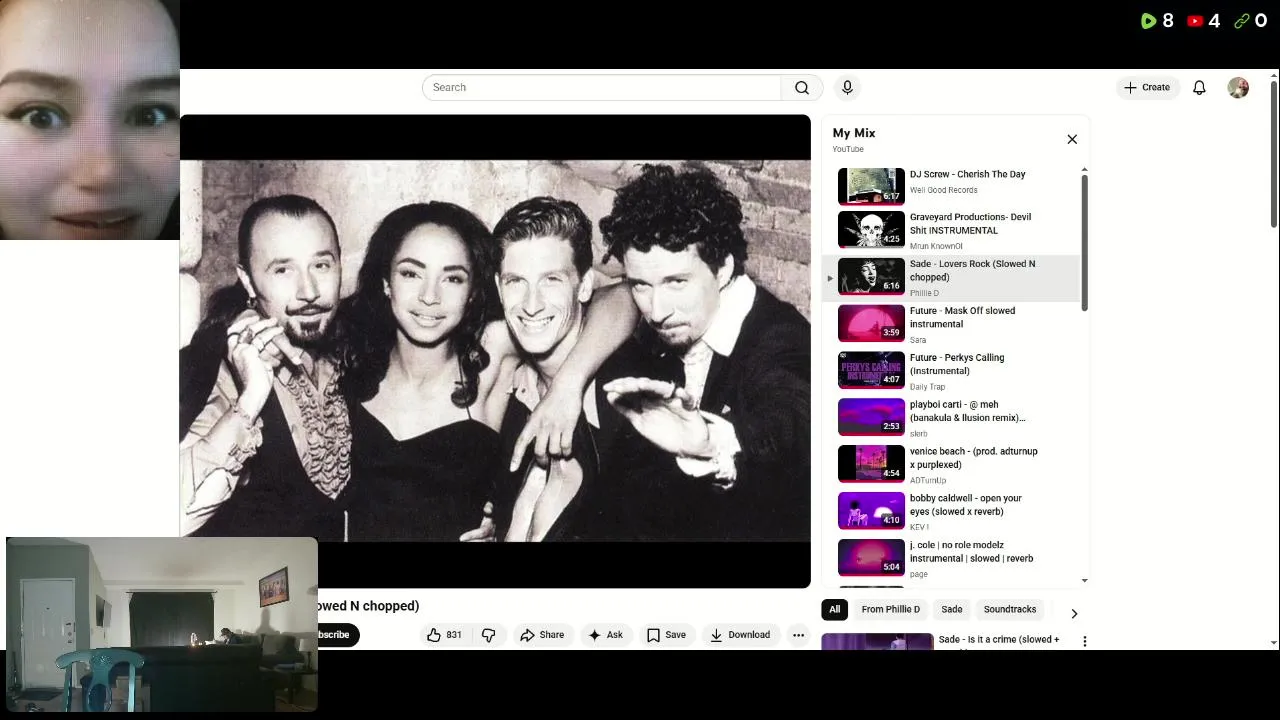This screenshot has height=720, width=1280.
Task: Open the Create menu
Action: (1147, 88)
